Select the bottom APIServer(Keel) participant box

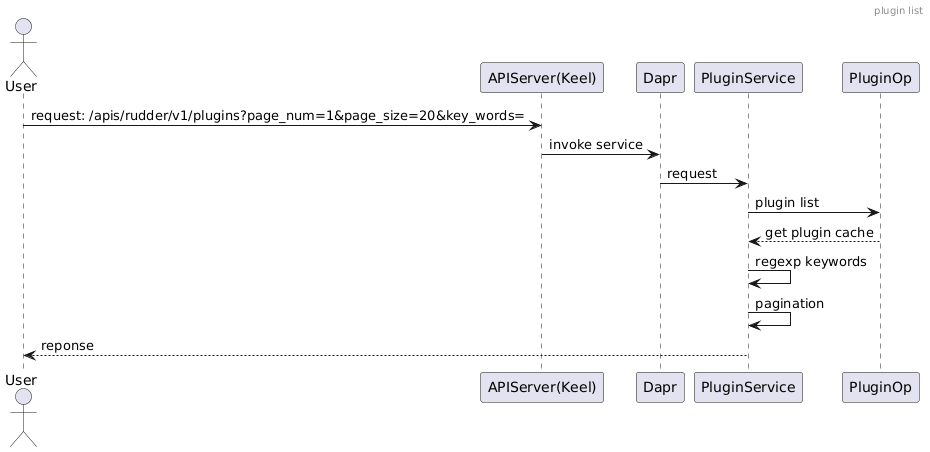pyautogui.click(x=542, y=388)
